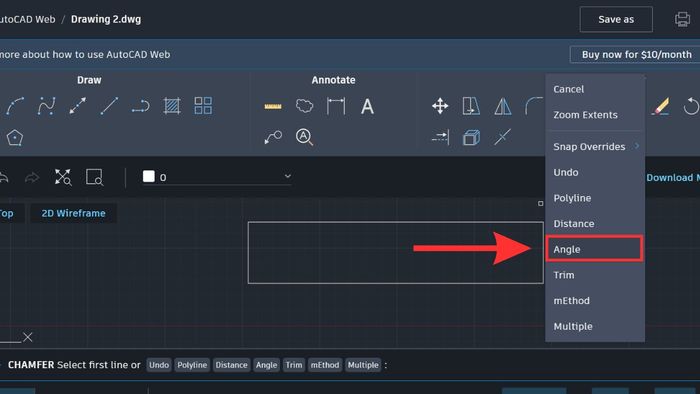This screenshot has height=394, width=700.
Task: Click the Zoom Extents toolbar icon
Action: pyautogui.click(x=63, y=177)
